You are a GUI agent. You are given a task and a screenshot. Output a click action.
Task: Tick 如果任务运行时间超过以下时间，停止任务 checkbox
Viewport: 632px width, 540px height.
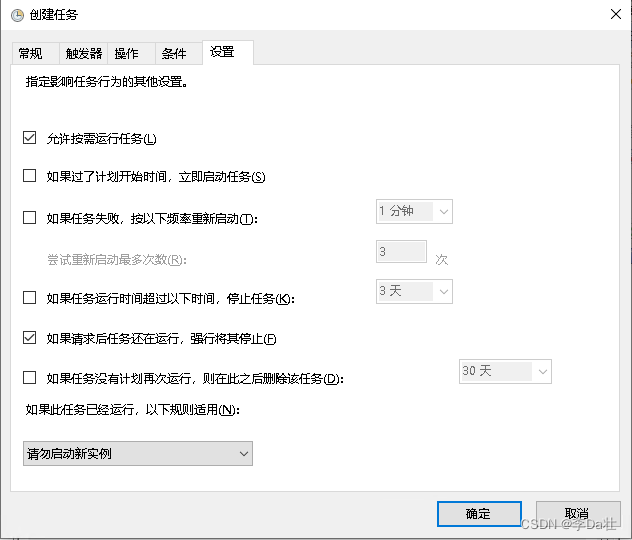tap(29, 298)
